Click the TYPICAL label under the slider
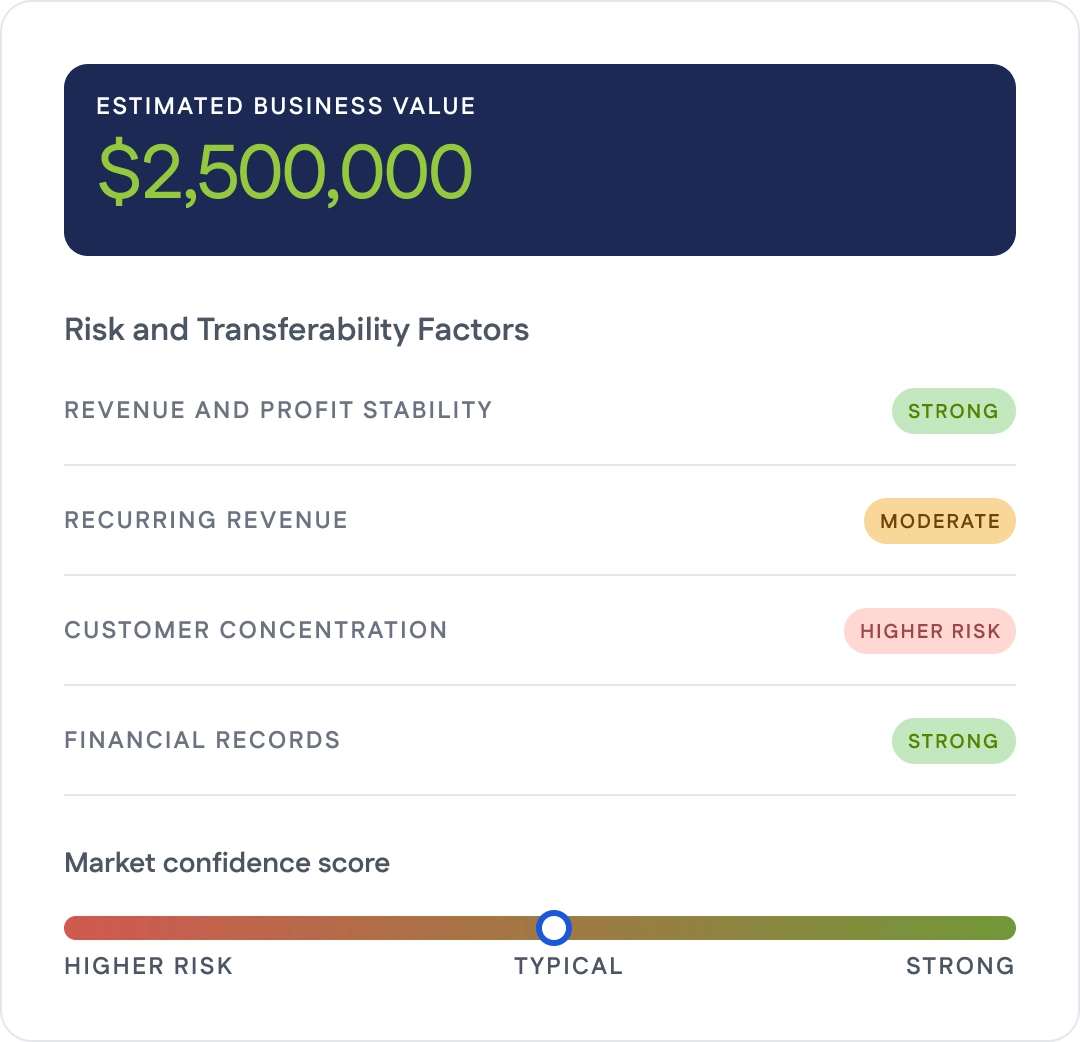 (x=568, y=966)
